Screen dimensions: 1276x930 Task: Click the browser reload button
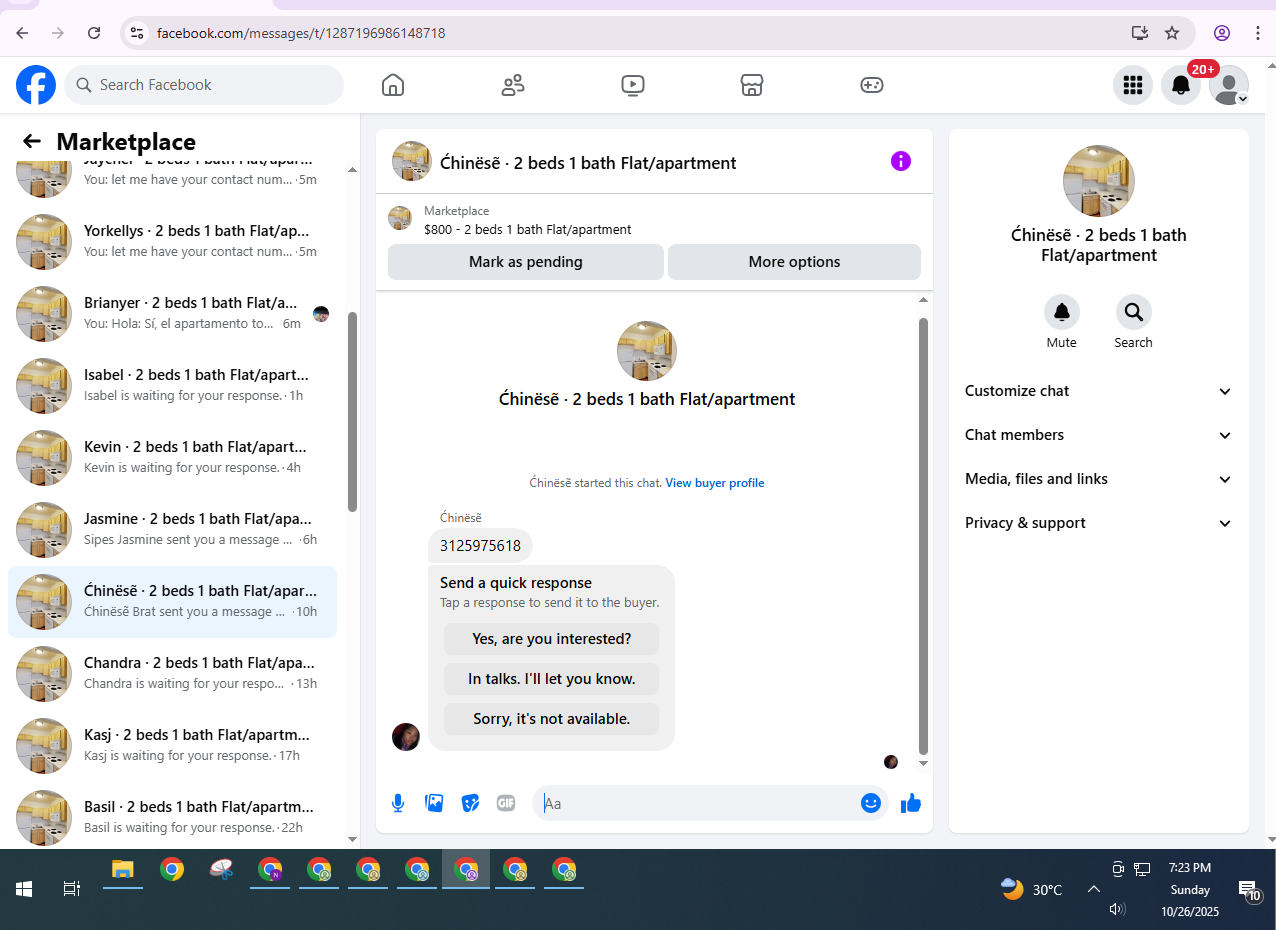pyautogui.click(x=94, y=33)
